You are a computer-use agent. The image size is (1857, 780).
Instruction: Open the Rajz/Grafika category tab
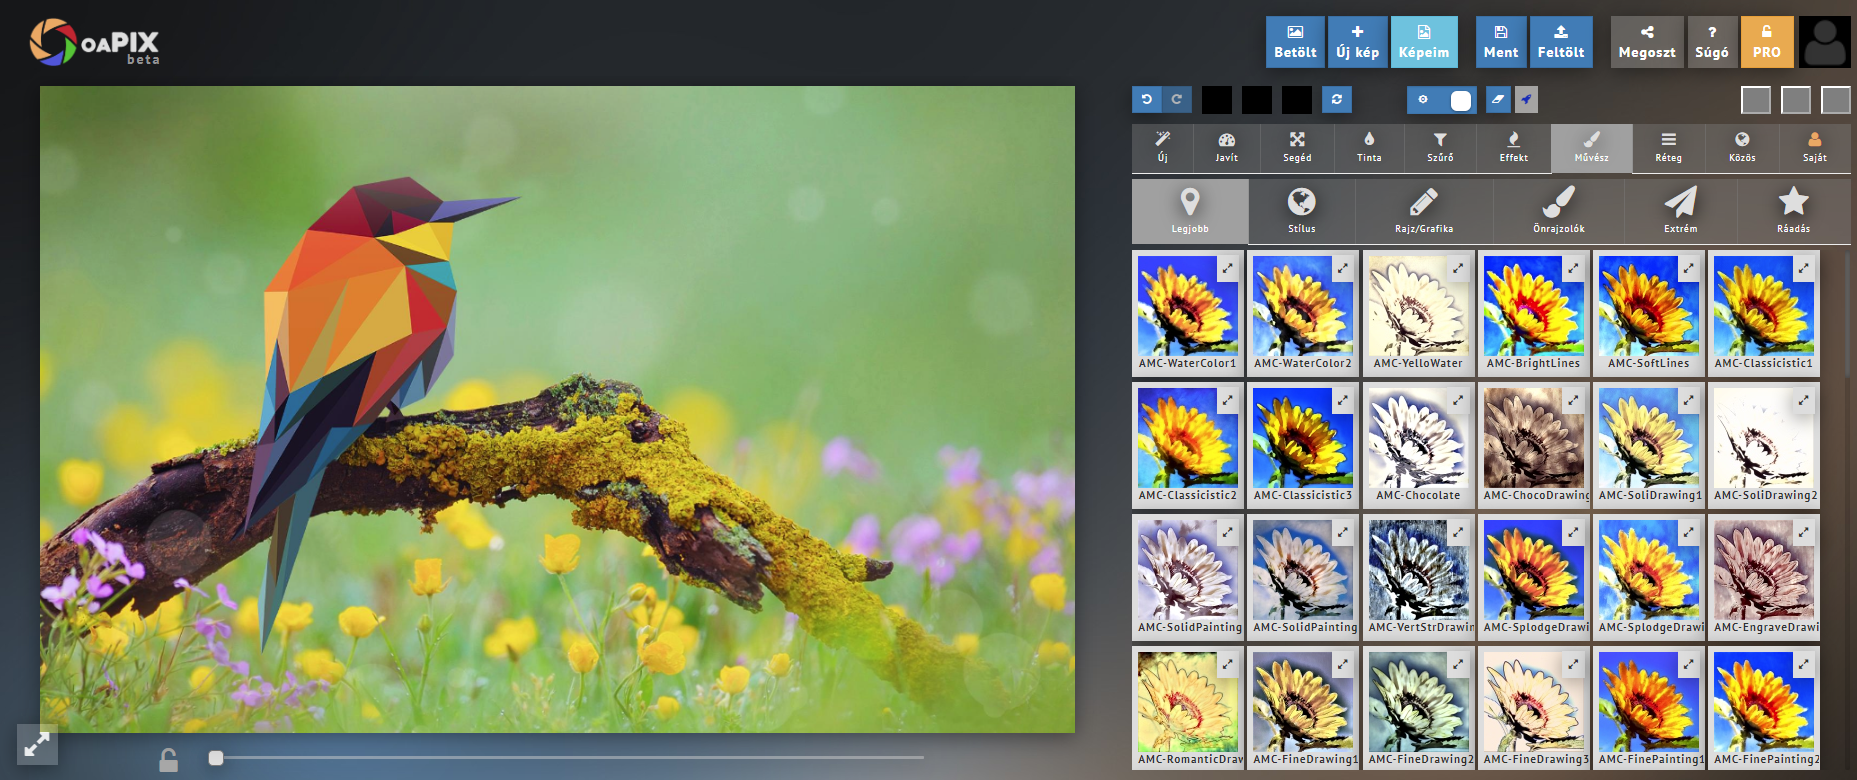point(1423,211)
